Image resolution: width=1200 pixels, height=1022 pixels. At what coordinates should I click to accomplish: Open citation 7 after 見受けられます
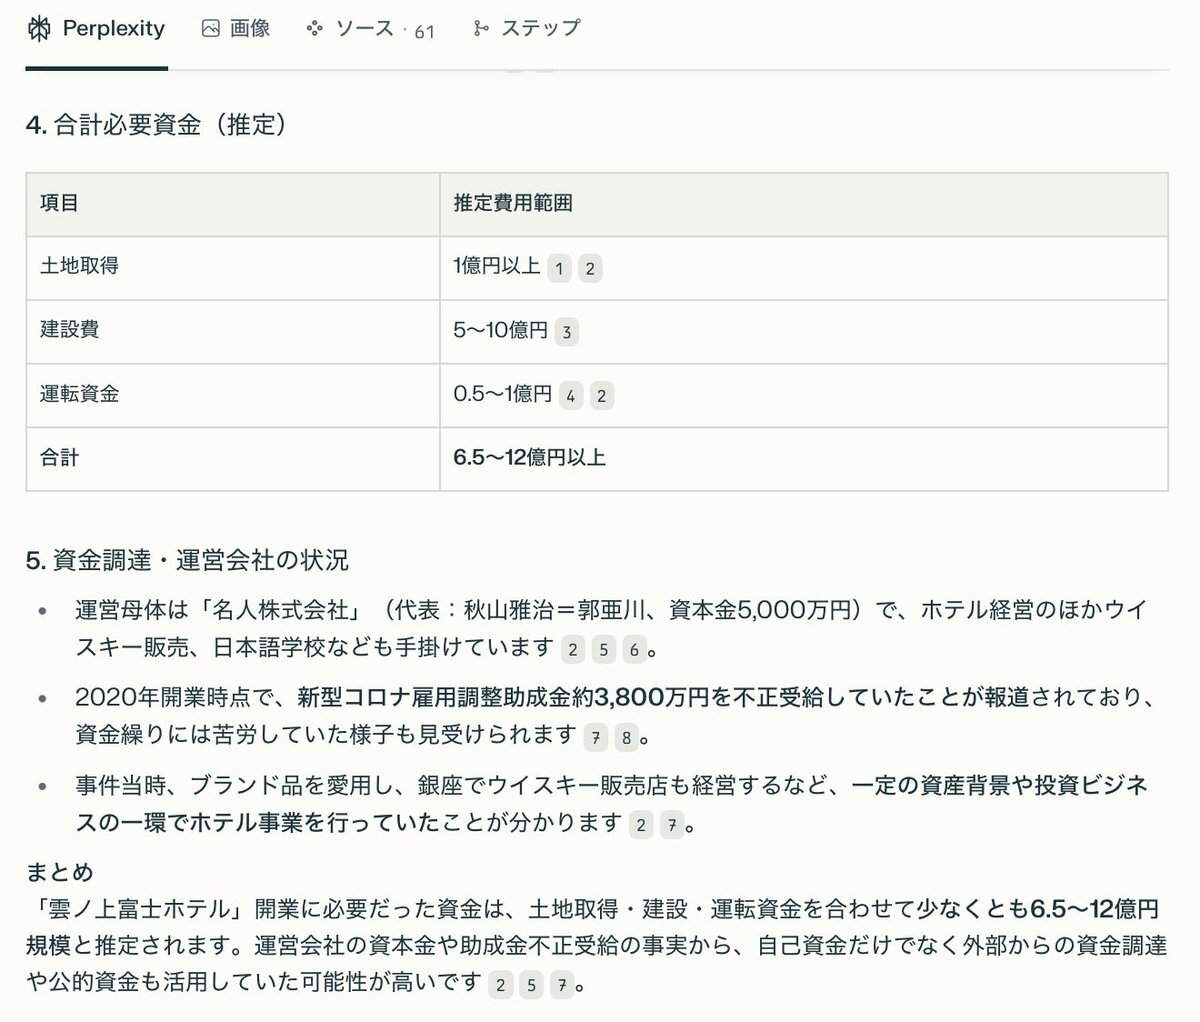pyautogui.click(x=596, y=738)
